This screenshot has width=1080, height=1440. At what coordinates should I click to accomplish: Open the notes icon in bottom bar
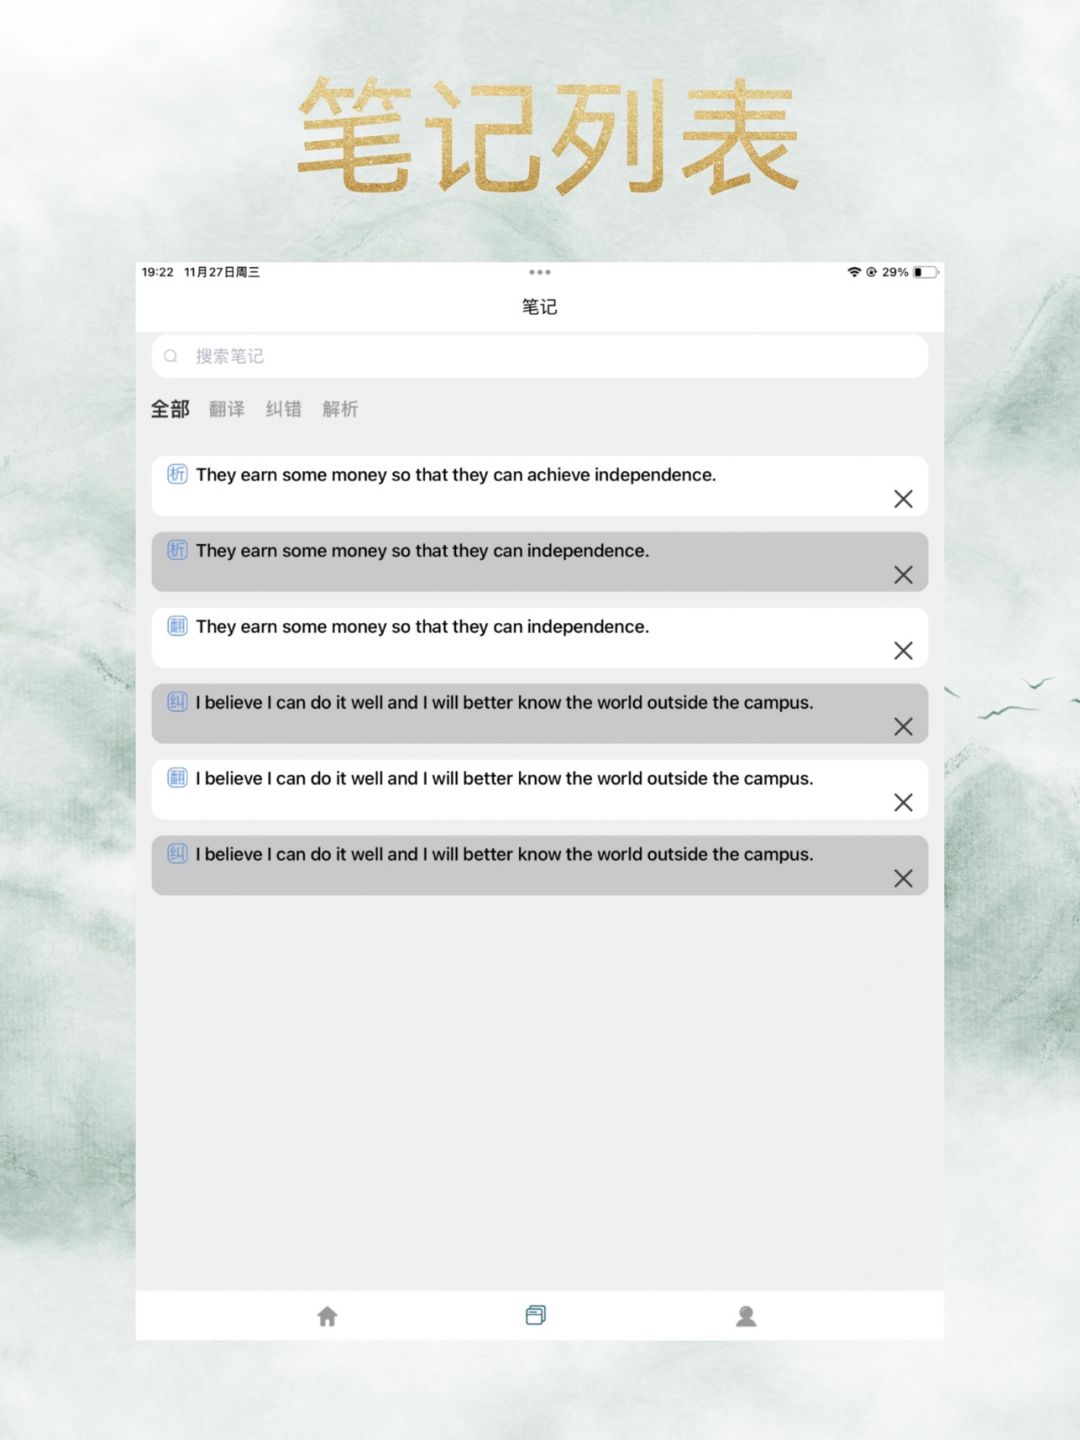pyautogui.click(x=536, y=1315)
